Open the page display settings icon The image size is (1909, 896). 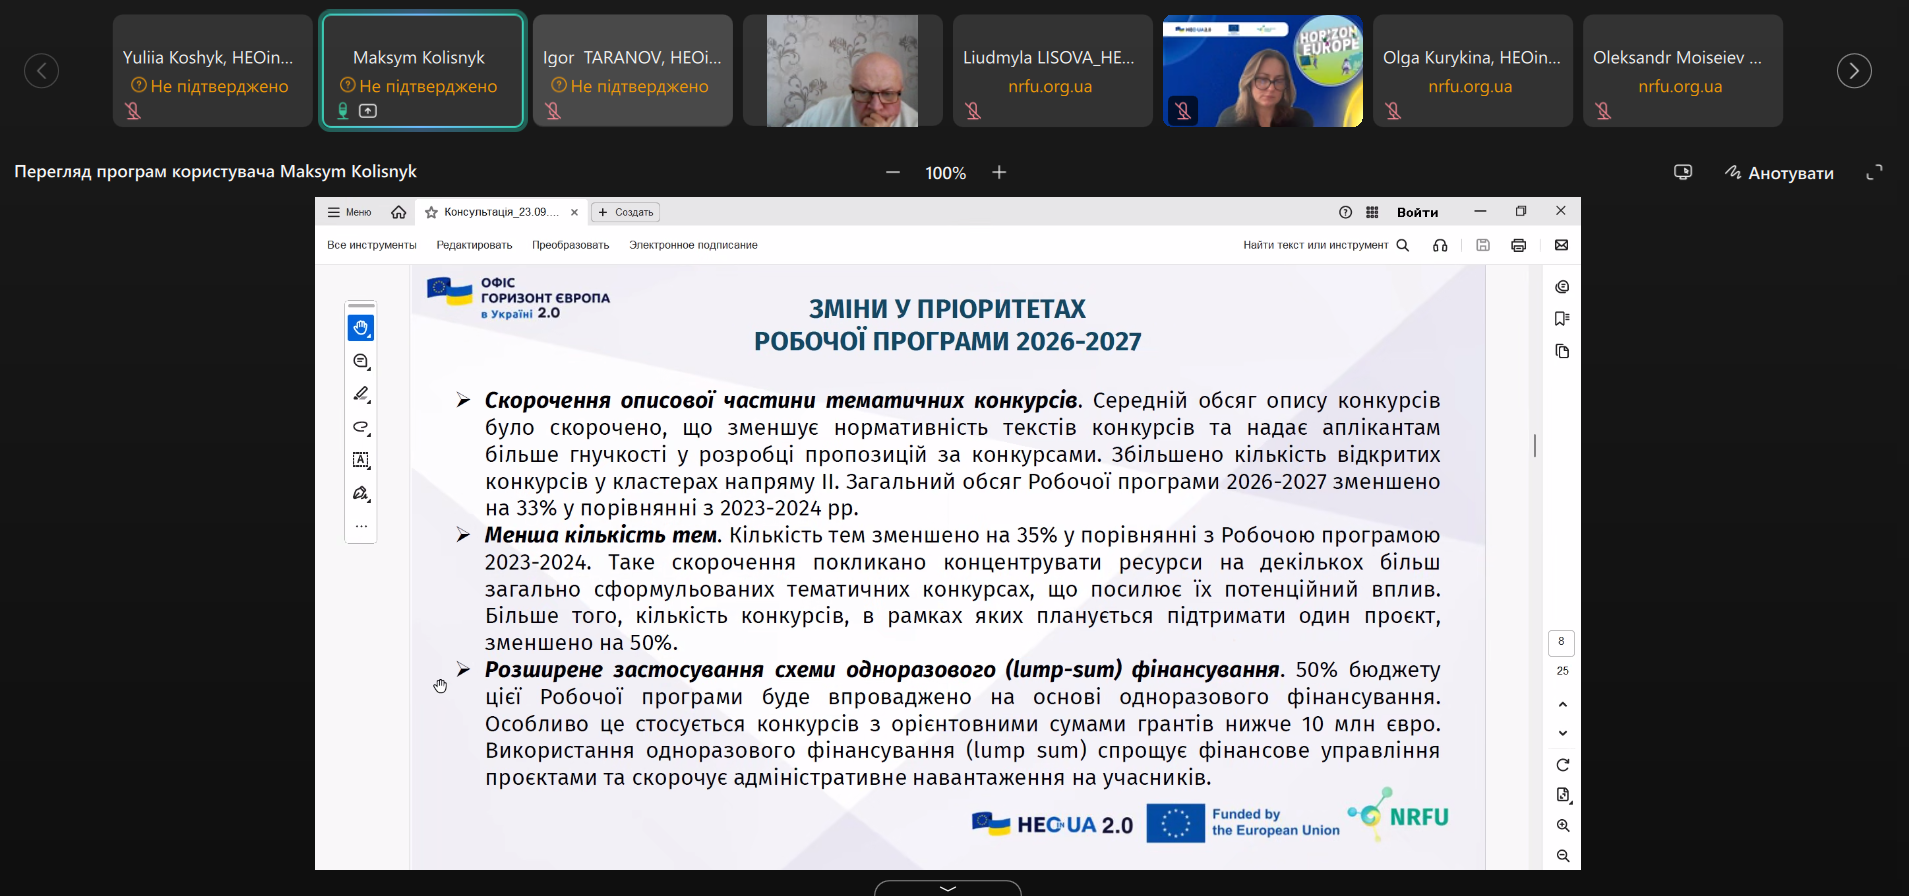pos(1562,795)
